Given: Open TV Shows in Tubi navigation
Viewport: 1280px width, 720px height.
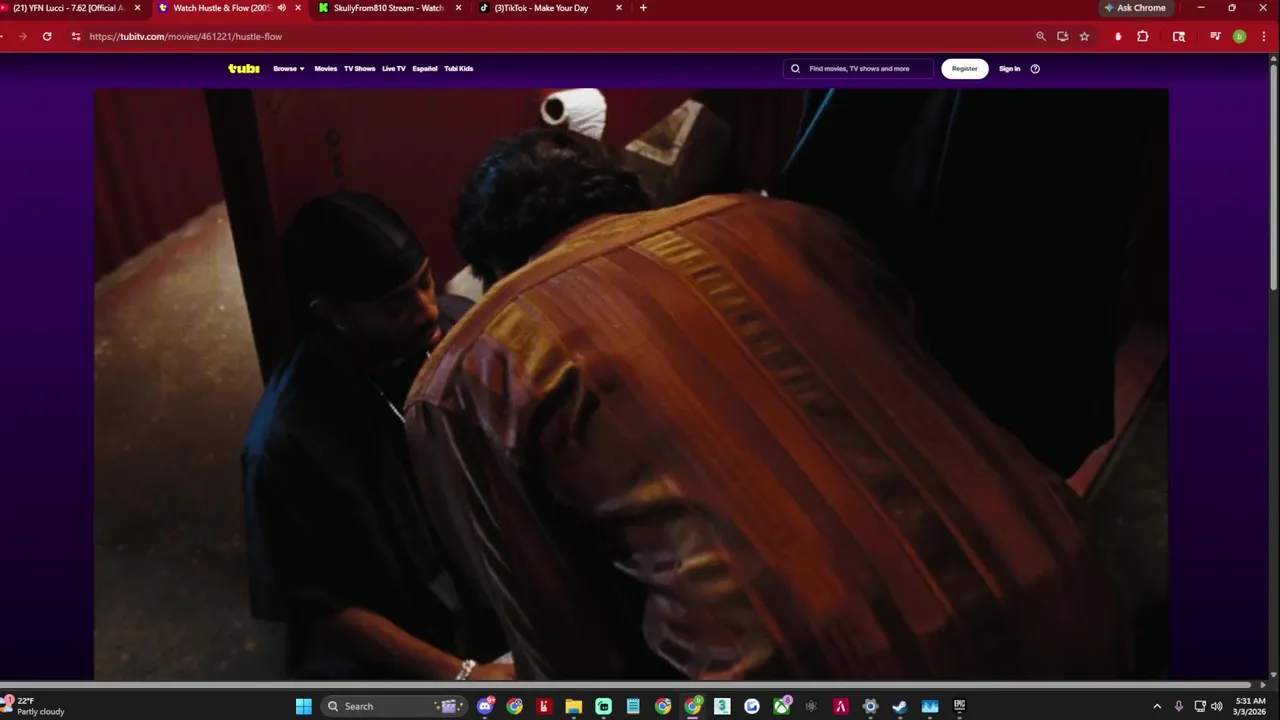Looking at the screenshot, I should point(360,69).
